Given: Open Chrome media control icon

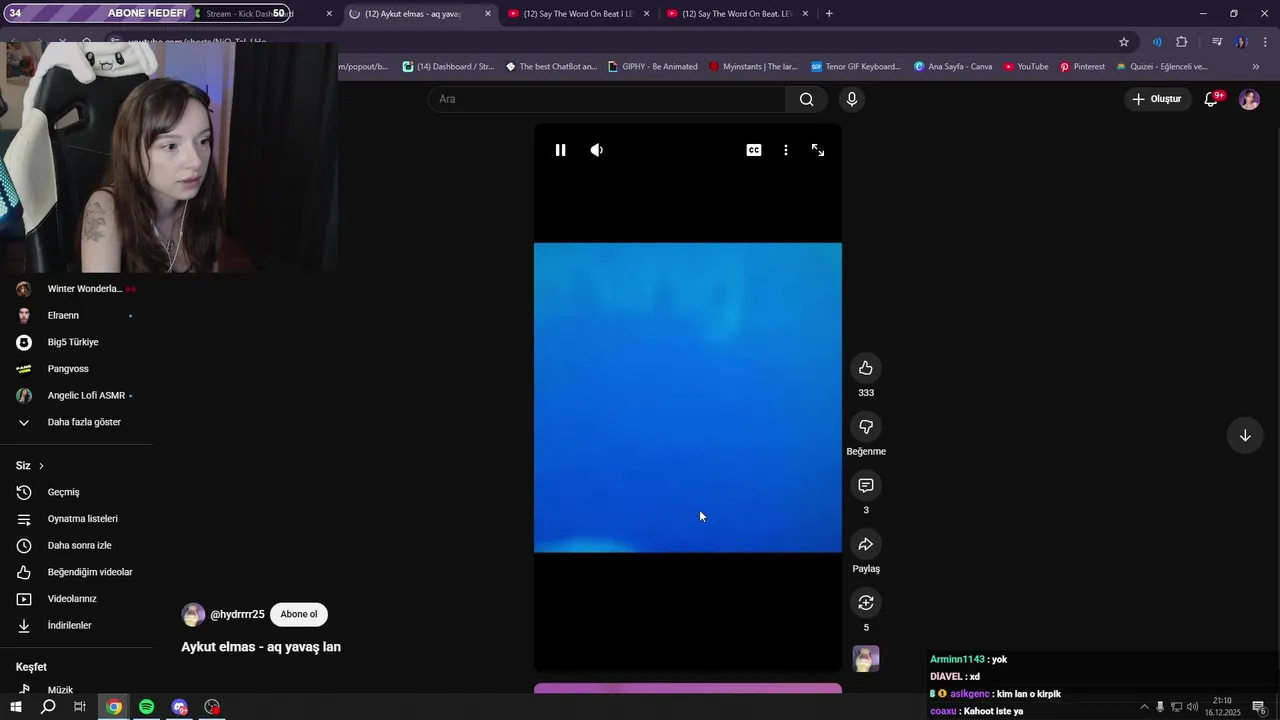Looking at the screenshot, I should point(1217,42).
